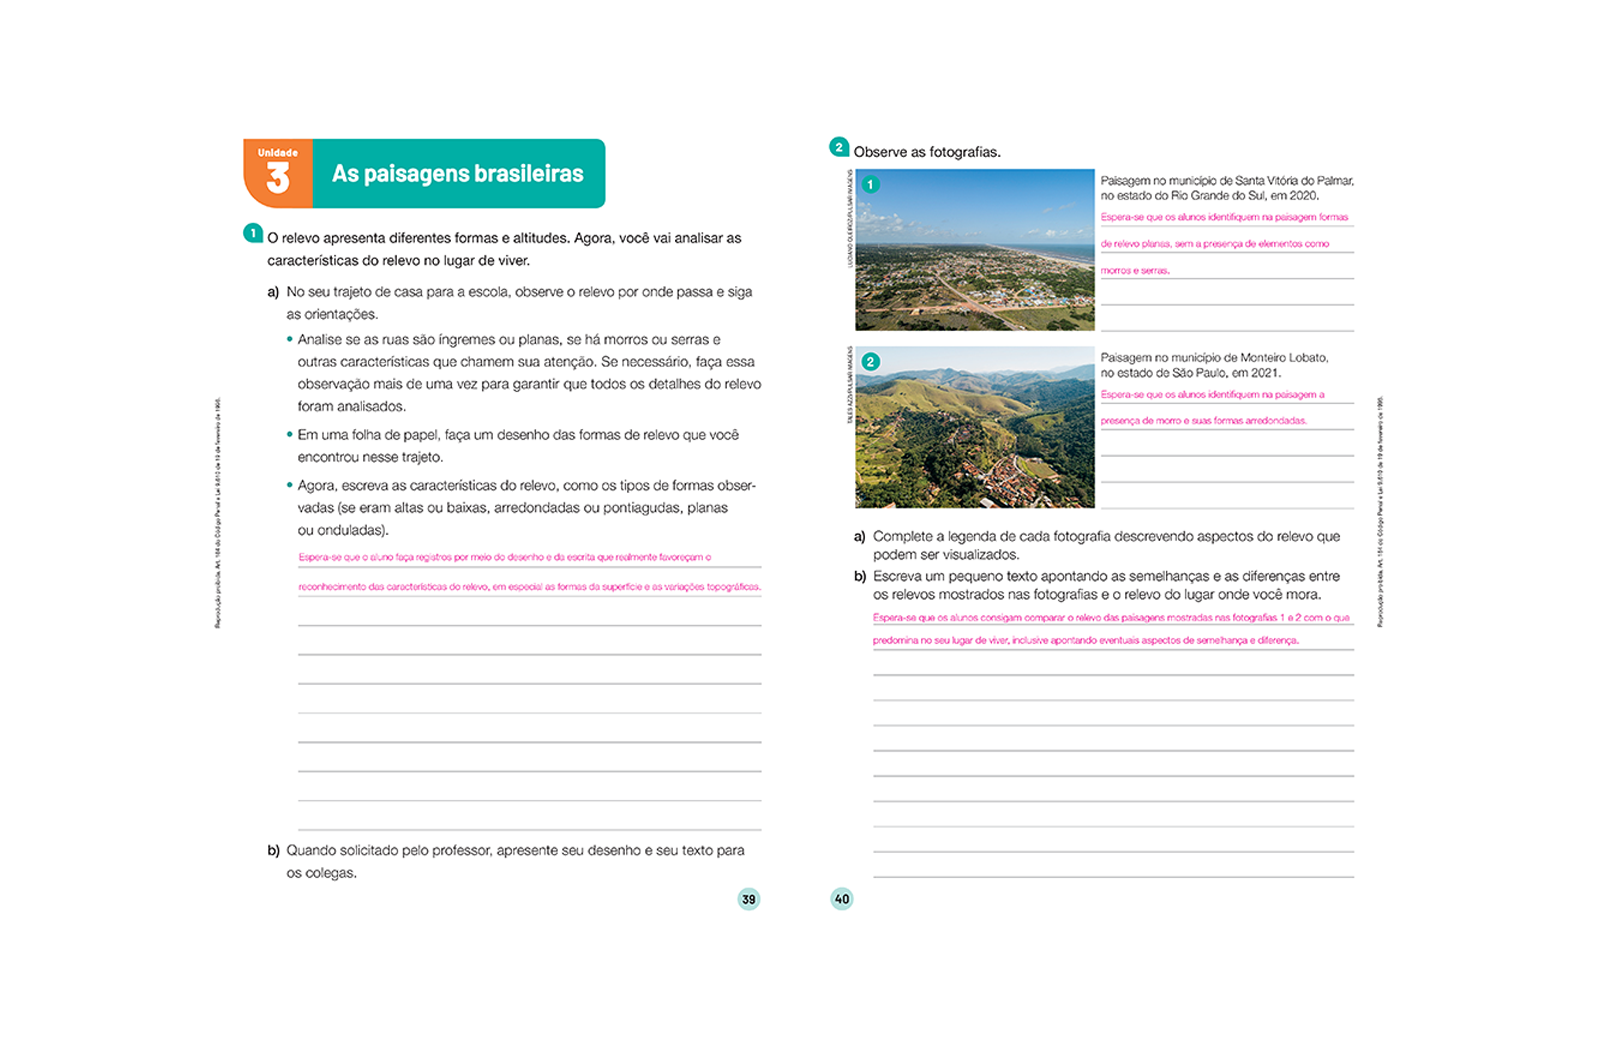Select the heading 'As paisagens brasileiras'

point(460,172)
